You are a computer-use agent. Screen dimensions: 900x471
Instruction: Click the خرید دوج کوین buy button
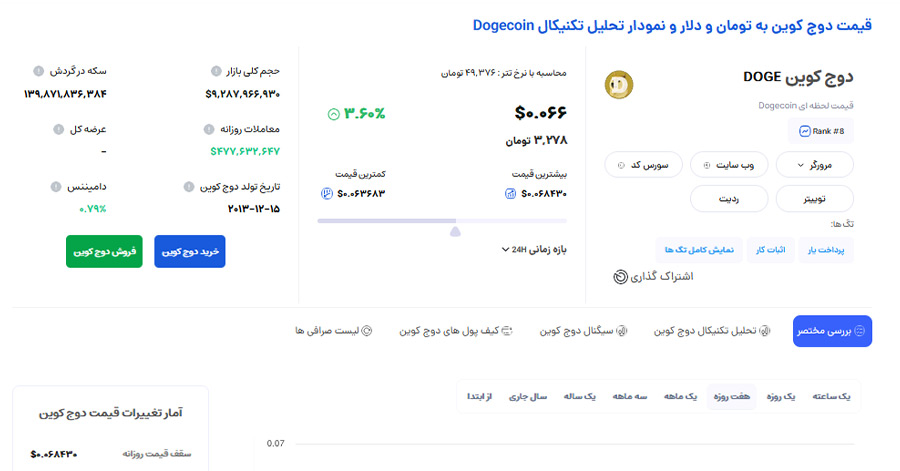pos(190,251)
